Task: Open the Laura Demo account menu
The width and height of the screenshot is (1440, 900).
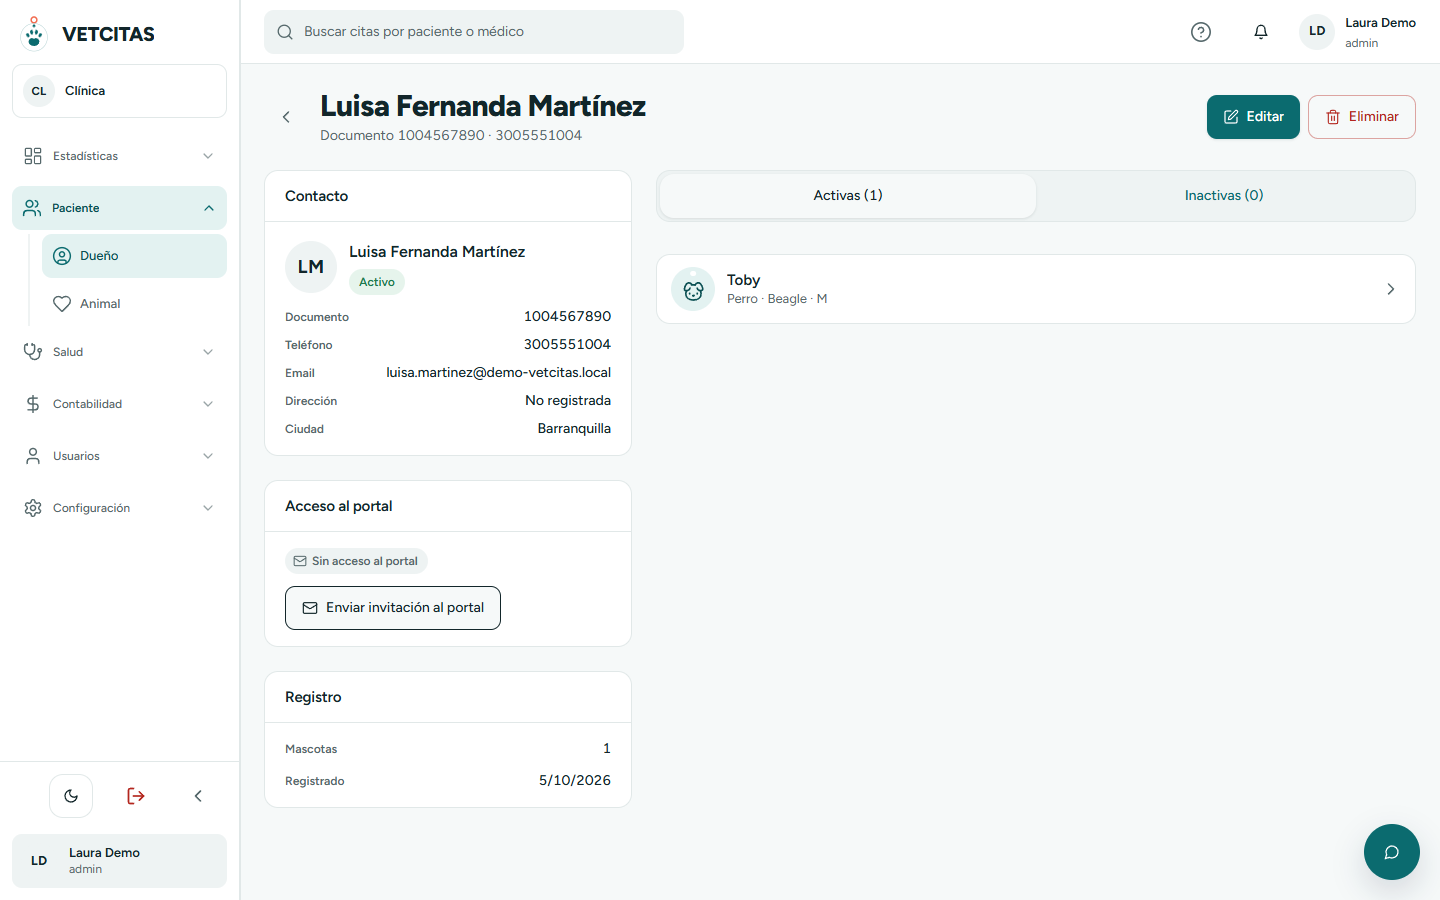Action: click(1357, 32)
